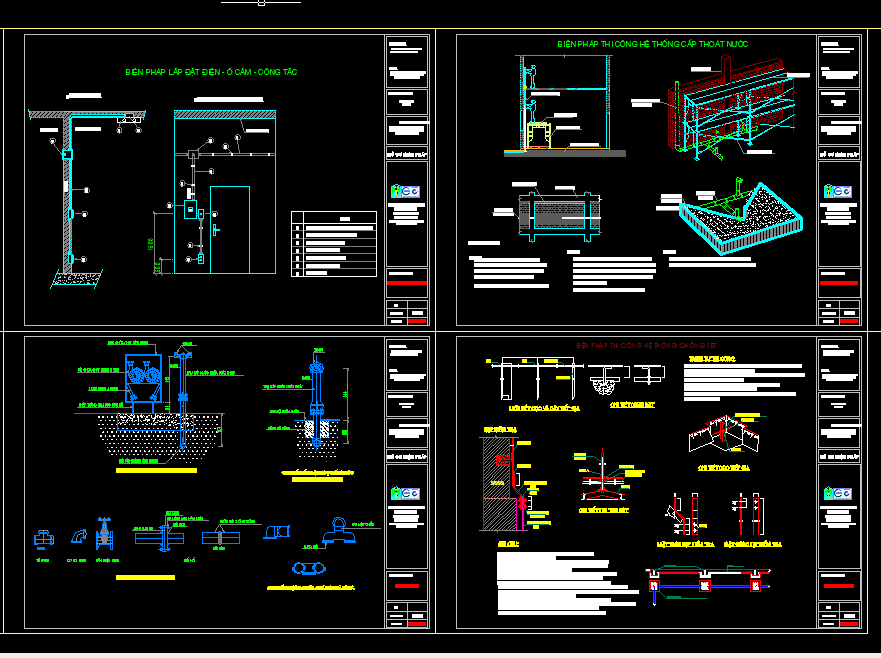Select the ceiling junction box on the conduit
This screenshot has width=881, height=658.
tap(190, 154)
